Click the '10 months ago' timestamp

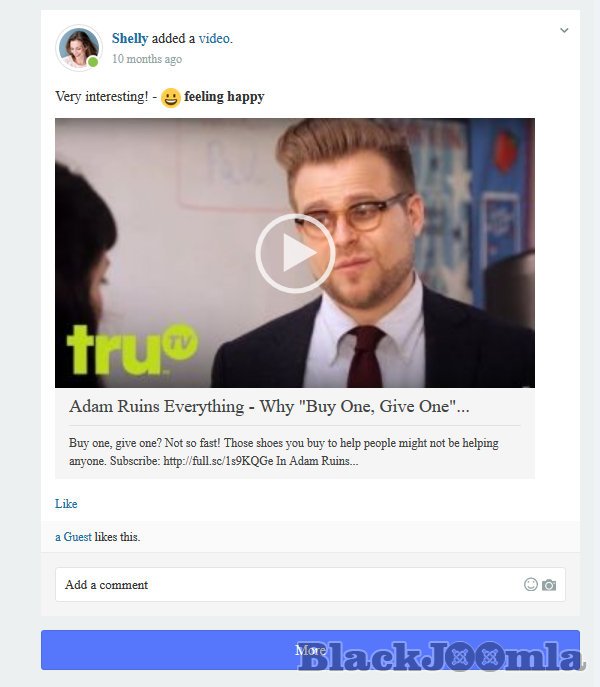tap(147, 59)
